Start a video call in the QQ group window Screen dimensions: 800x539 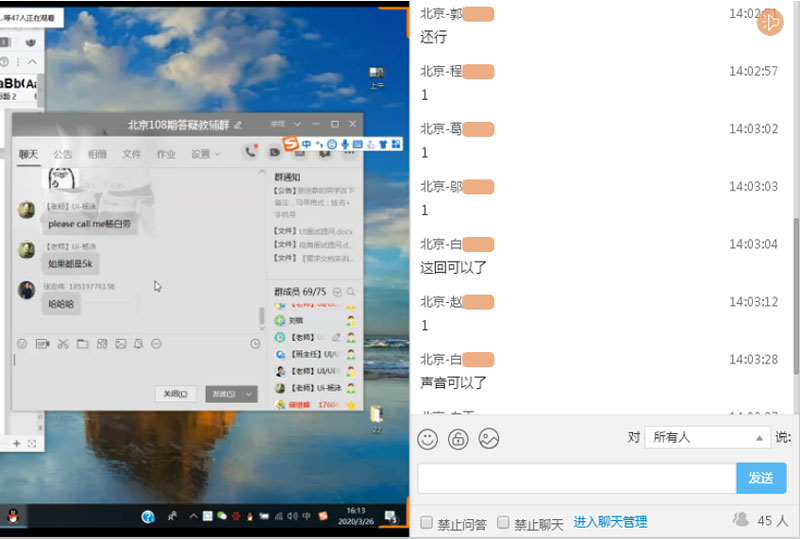274,153
